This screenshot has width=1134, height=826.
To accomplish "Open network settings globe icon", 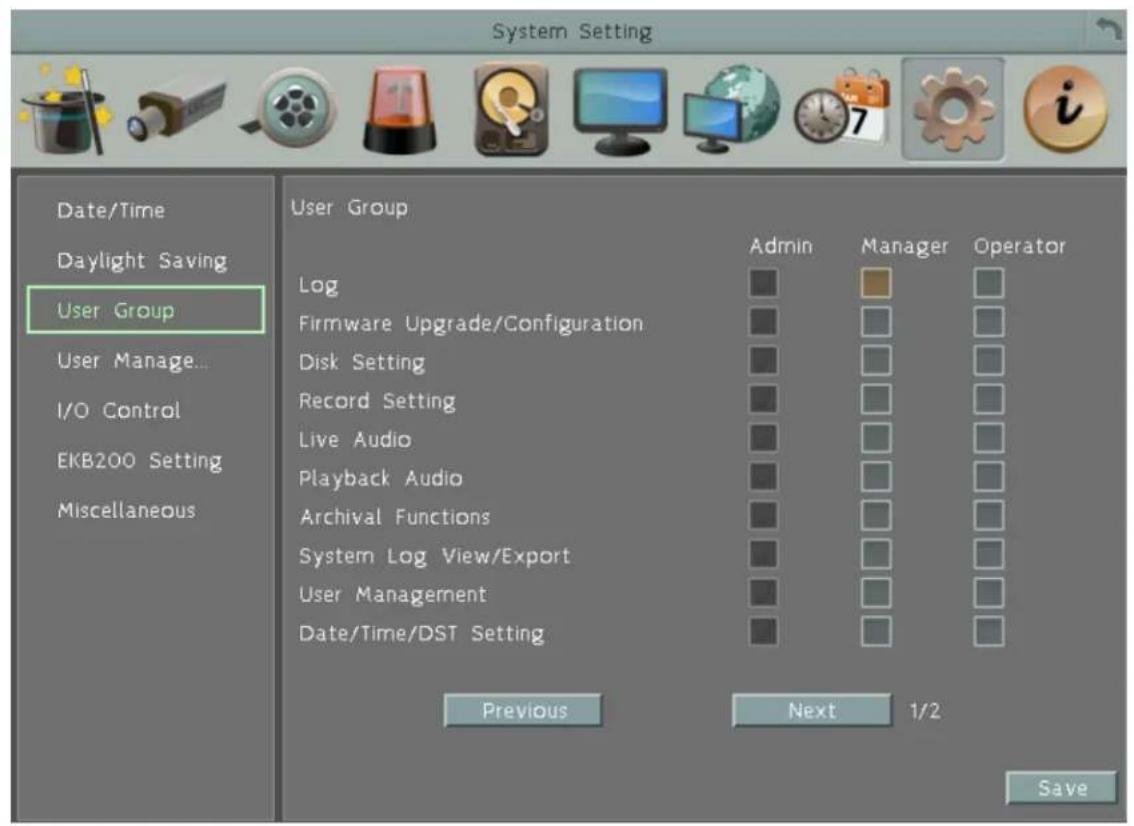I will pos(731,109).
